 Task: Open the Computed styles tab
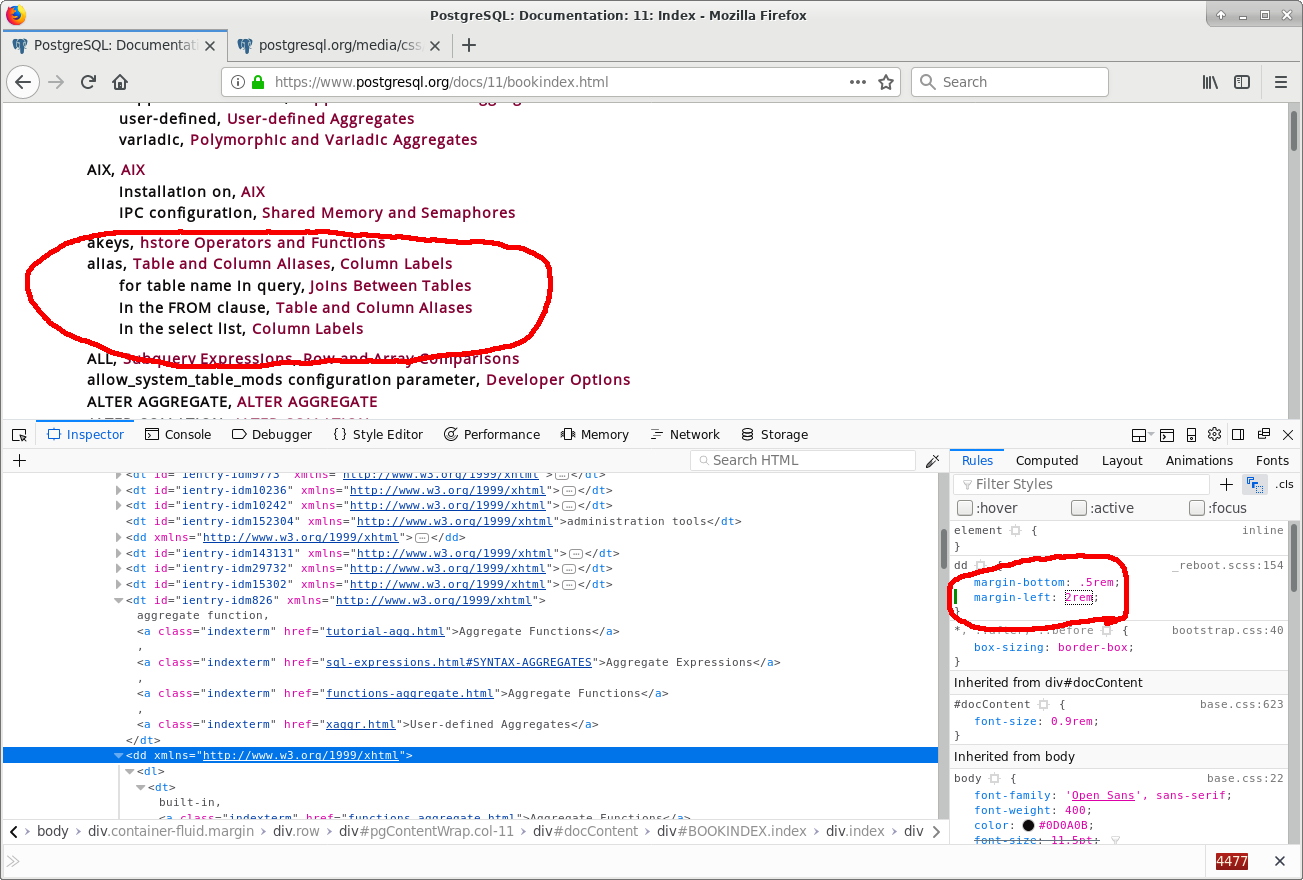1046,461
